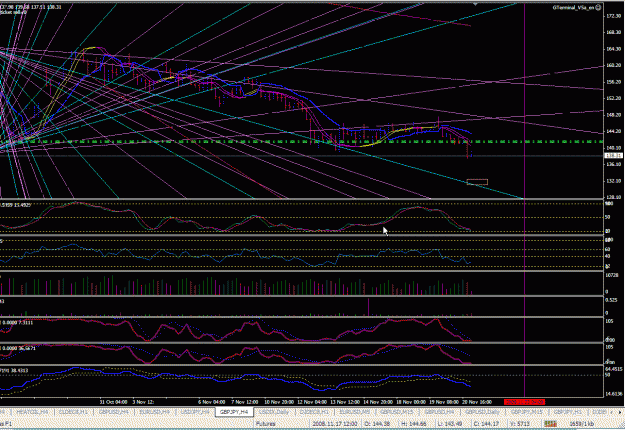
Task: Click the connection status bars icon
Action: pos(550,424)
